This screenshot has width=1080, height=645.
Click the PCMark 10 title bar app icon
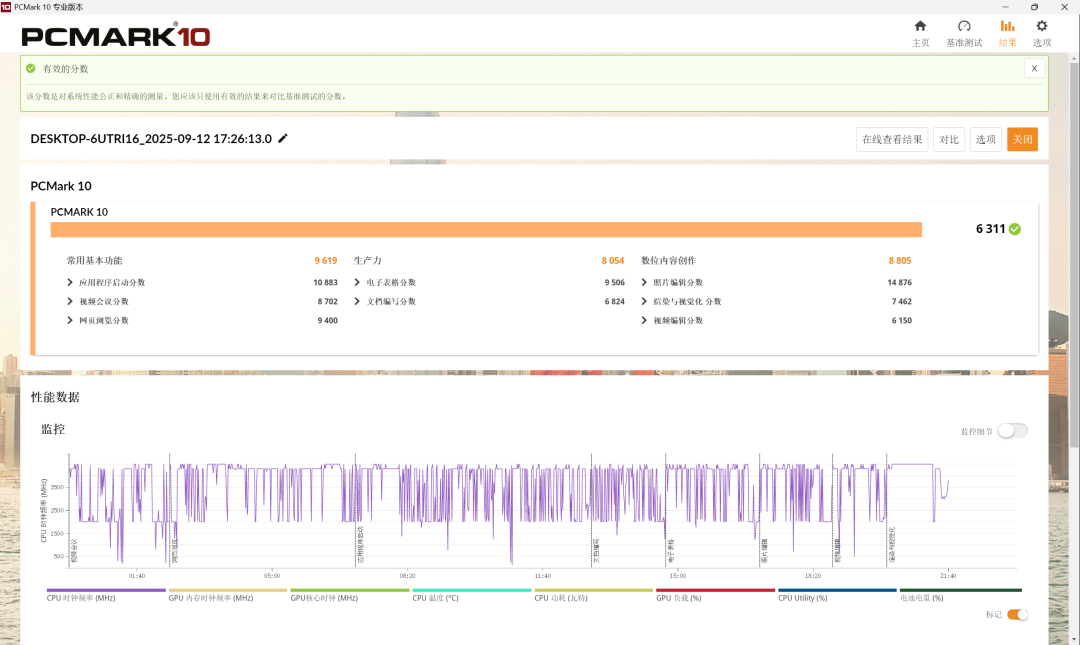click(x=6, y=7)
